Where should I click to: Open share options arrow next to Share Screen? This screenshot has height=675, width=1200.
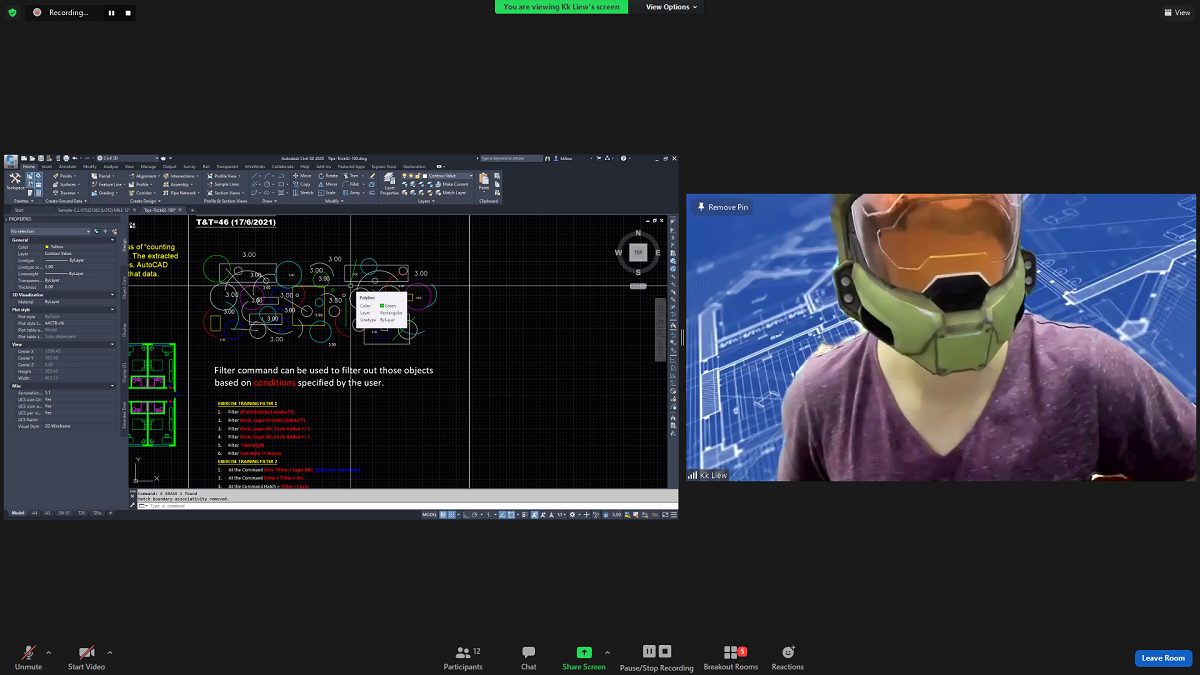tap(607, 652)
